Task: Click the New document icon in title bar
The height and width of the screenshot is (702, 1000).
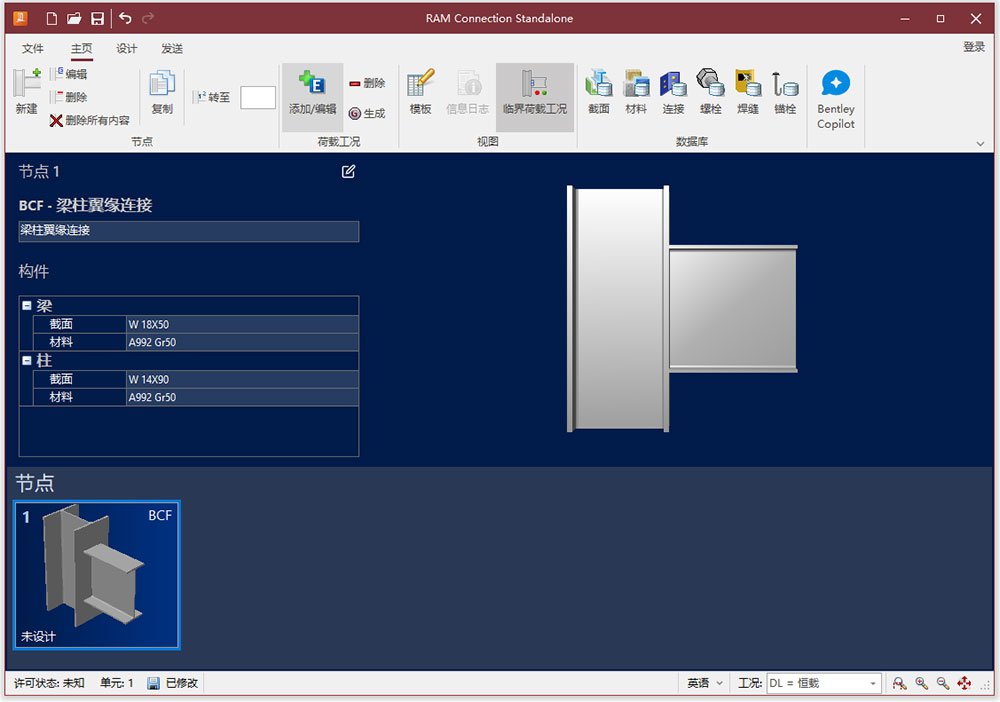Action: point(52,18)
